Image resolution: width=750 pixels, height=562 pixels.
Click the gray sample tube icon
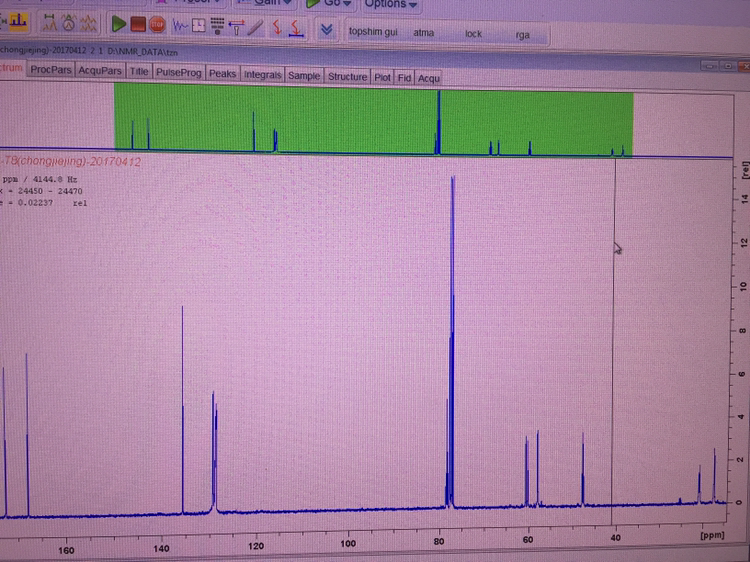click(255, 28)
